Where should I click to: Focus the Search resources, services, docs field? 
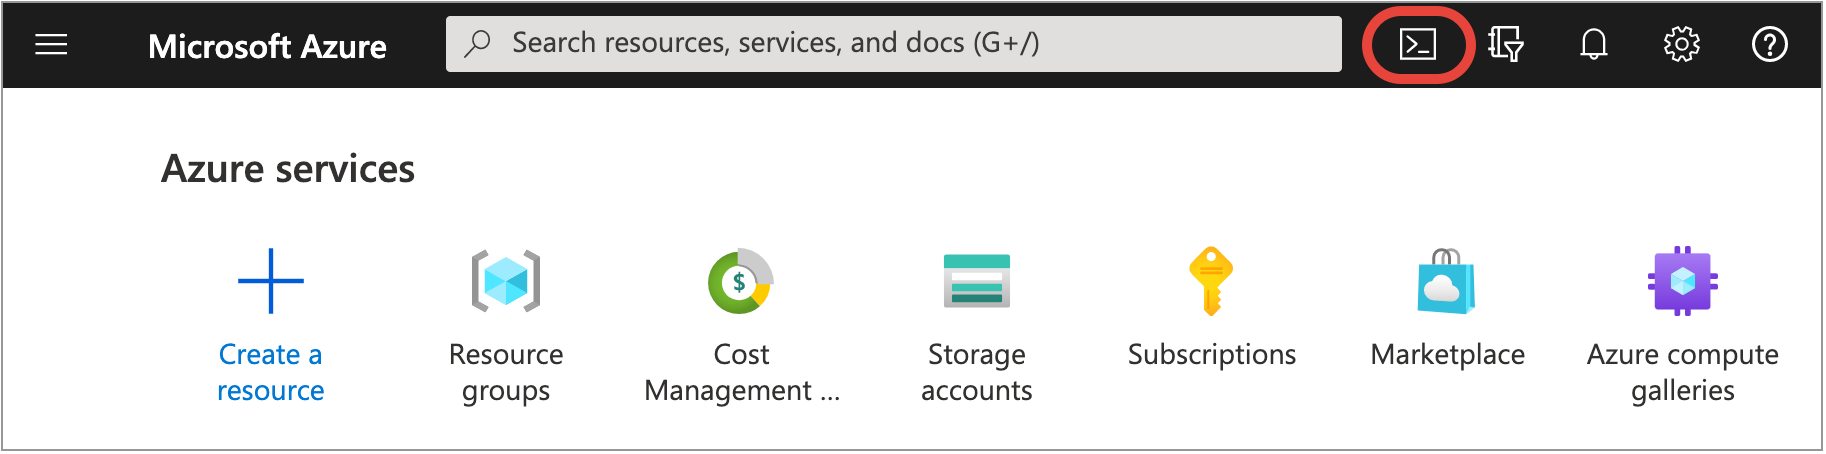[x=894, y=44]
